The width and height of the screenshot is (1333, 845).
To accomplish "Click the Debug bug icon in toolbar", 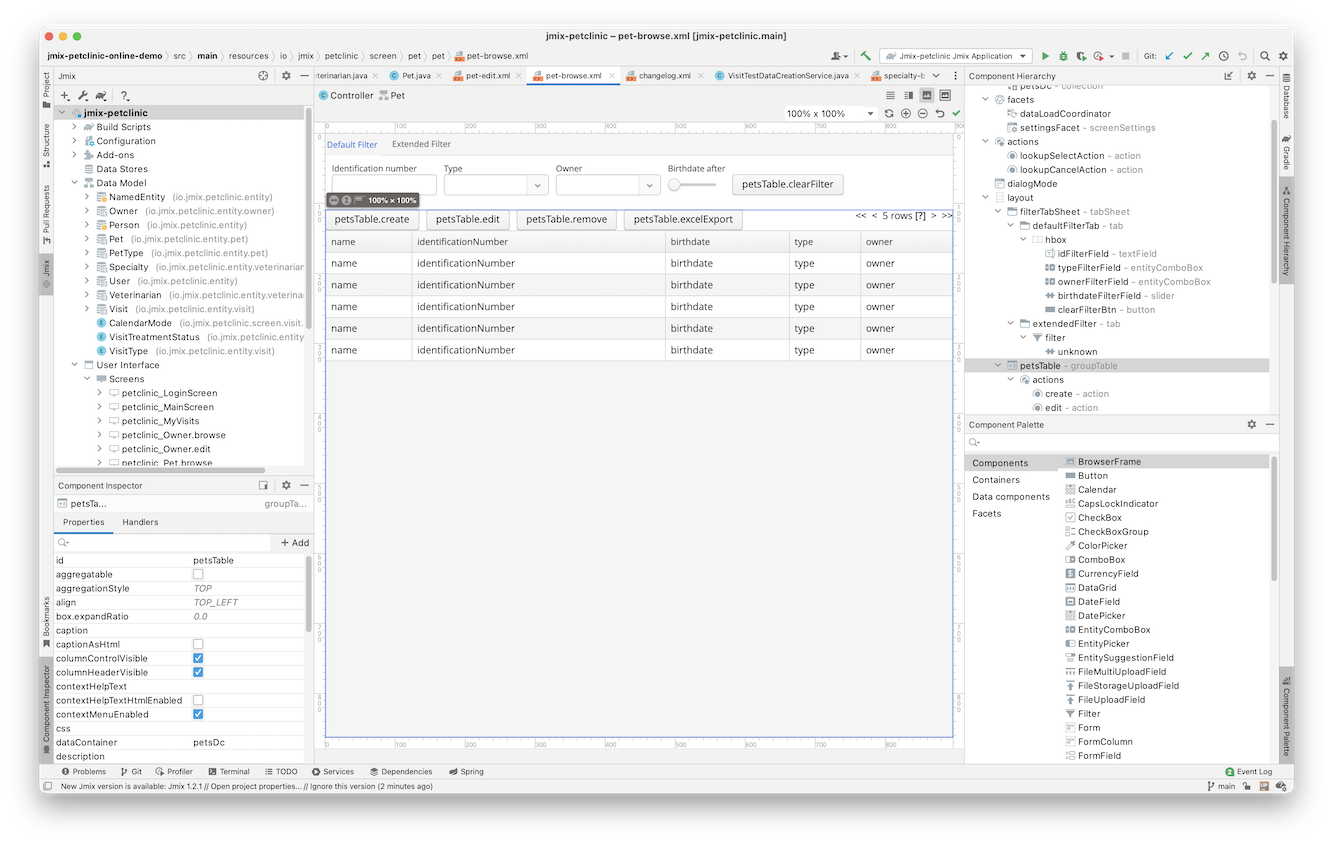I will tap(1063, 57).
